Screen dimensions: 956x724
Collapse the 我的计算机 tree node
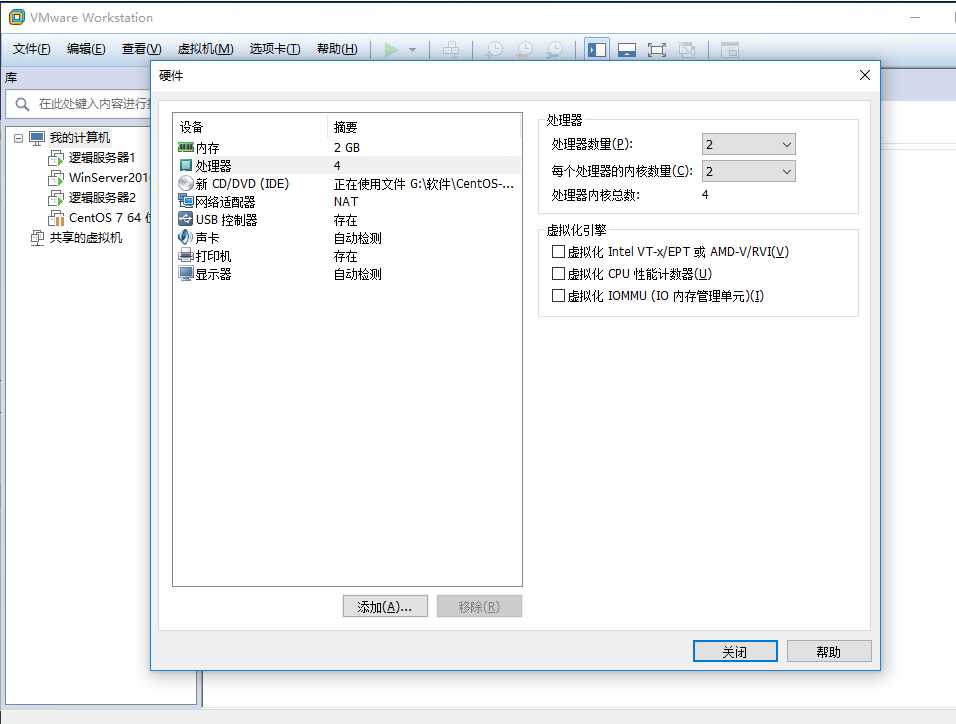point(18,138)
